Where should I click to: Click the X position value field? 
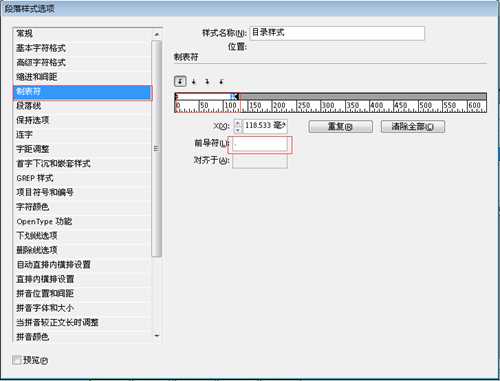click(265, 126)
